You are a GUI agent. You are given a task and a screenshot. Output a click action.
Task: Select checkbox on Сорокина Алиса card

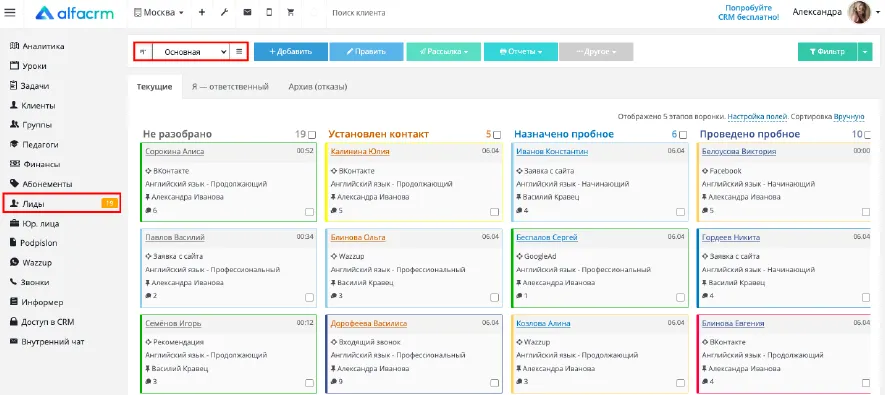point(309,212)
